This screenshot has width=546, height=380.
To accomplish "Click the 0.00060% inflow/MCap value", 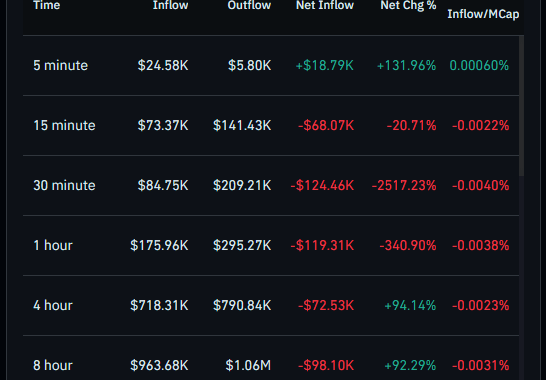I will (x=479, y=65).
